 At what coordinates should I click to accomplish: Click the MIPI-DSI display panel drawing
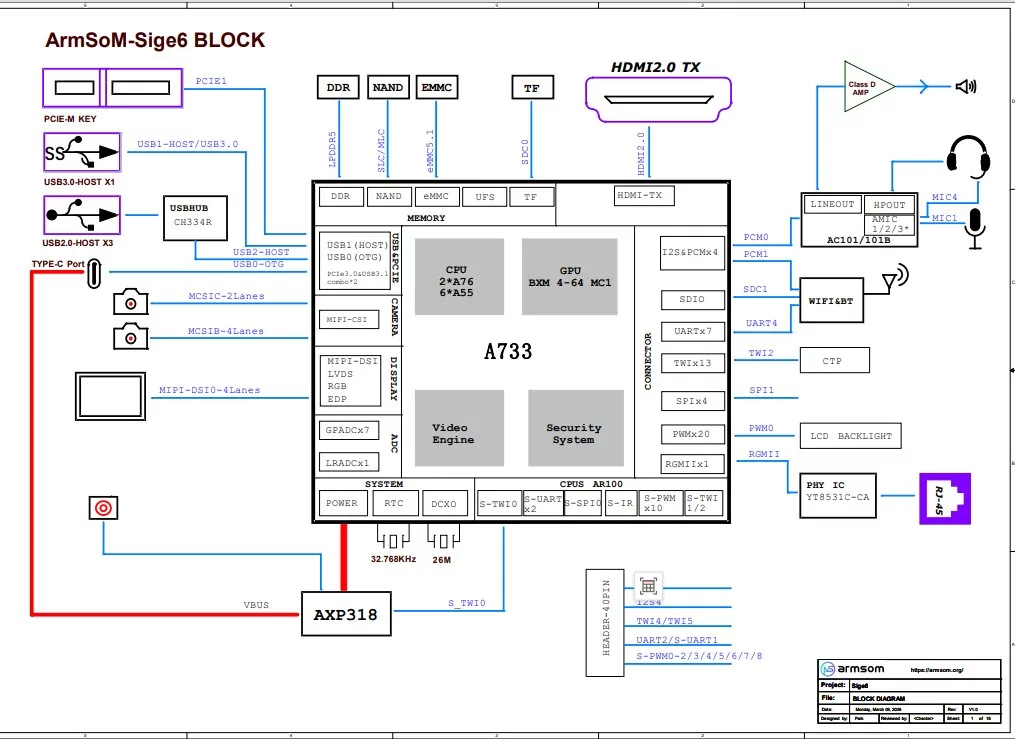click(109, 396)
